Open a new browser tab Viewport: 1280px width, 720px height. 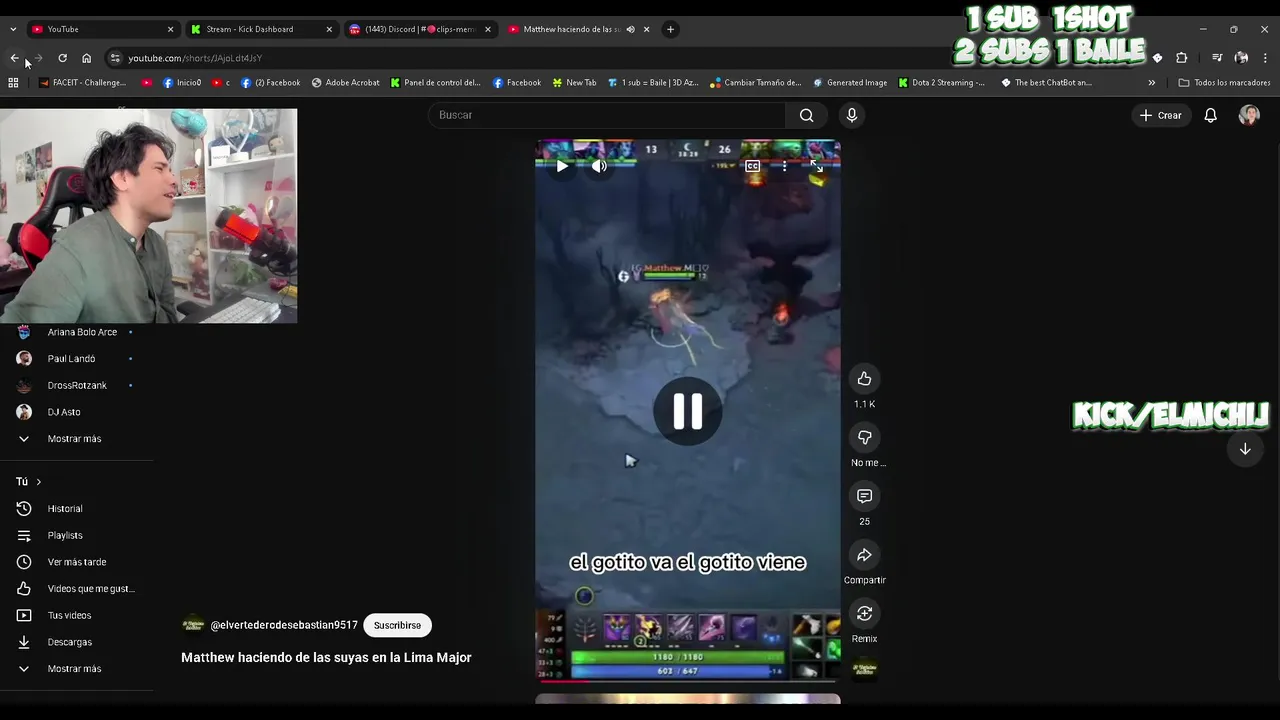click(x=670, y=29)
